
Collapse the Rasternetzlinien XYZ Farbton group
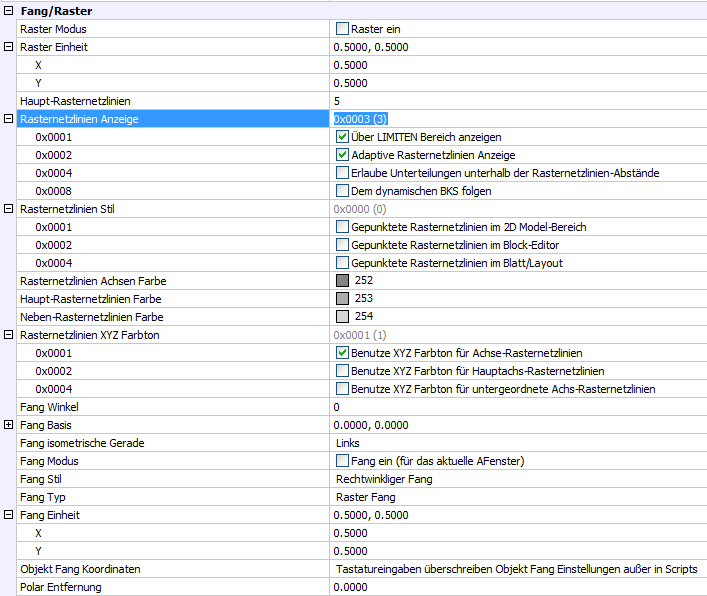9,335
